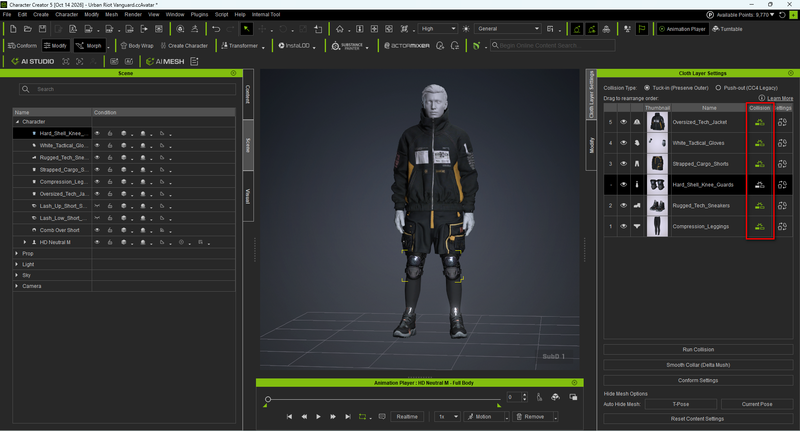
Task: Click collision icon for Rugged_Tech_Sneakers layer
Action: [x=760, y=206]
